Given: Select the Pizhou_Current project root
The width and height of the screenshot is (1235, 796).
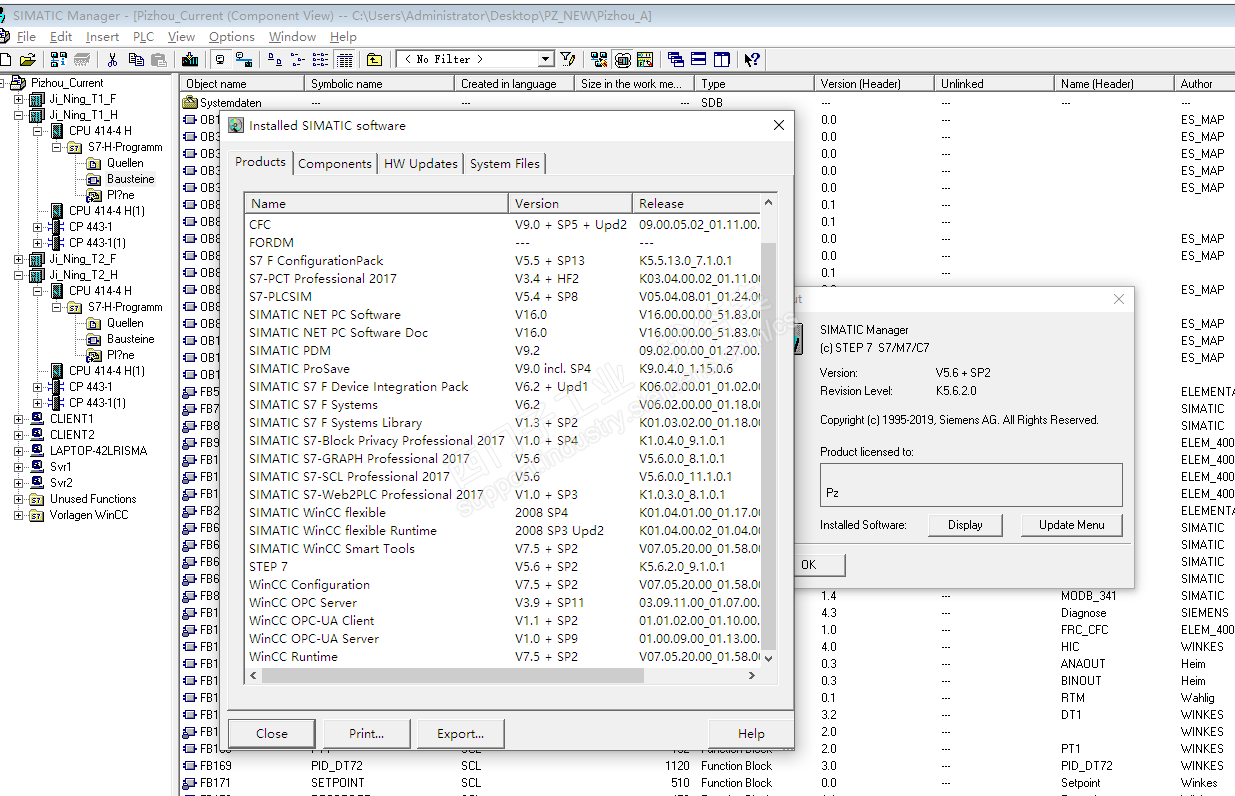Looking at the screenshot, I should coord(67,83).
